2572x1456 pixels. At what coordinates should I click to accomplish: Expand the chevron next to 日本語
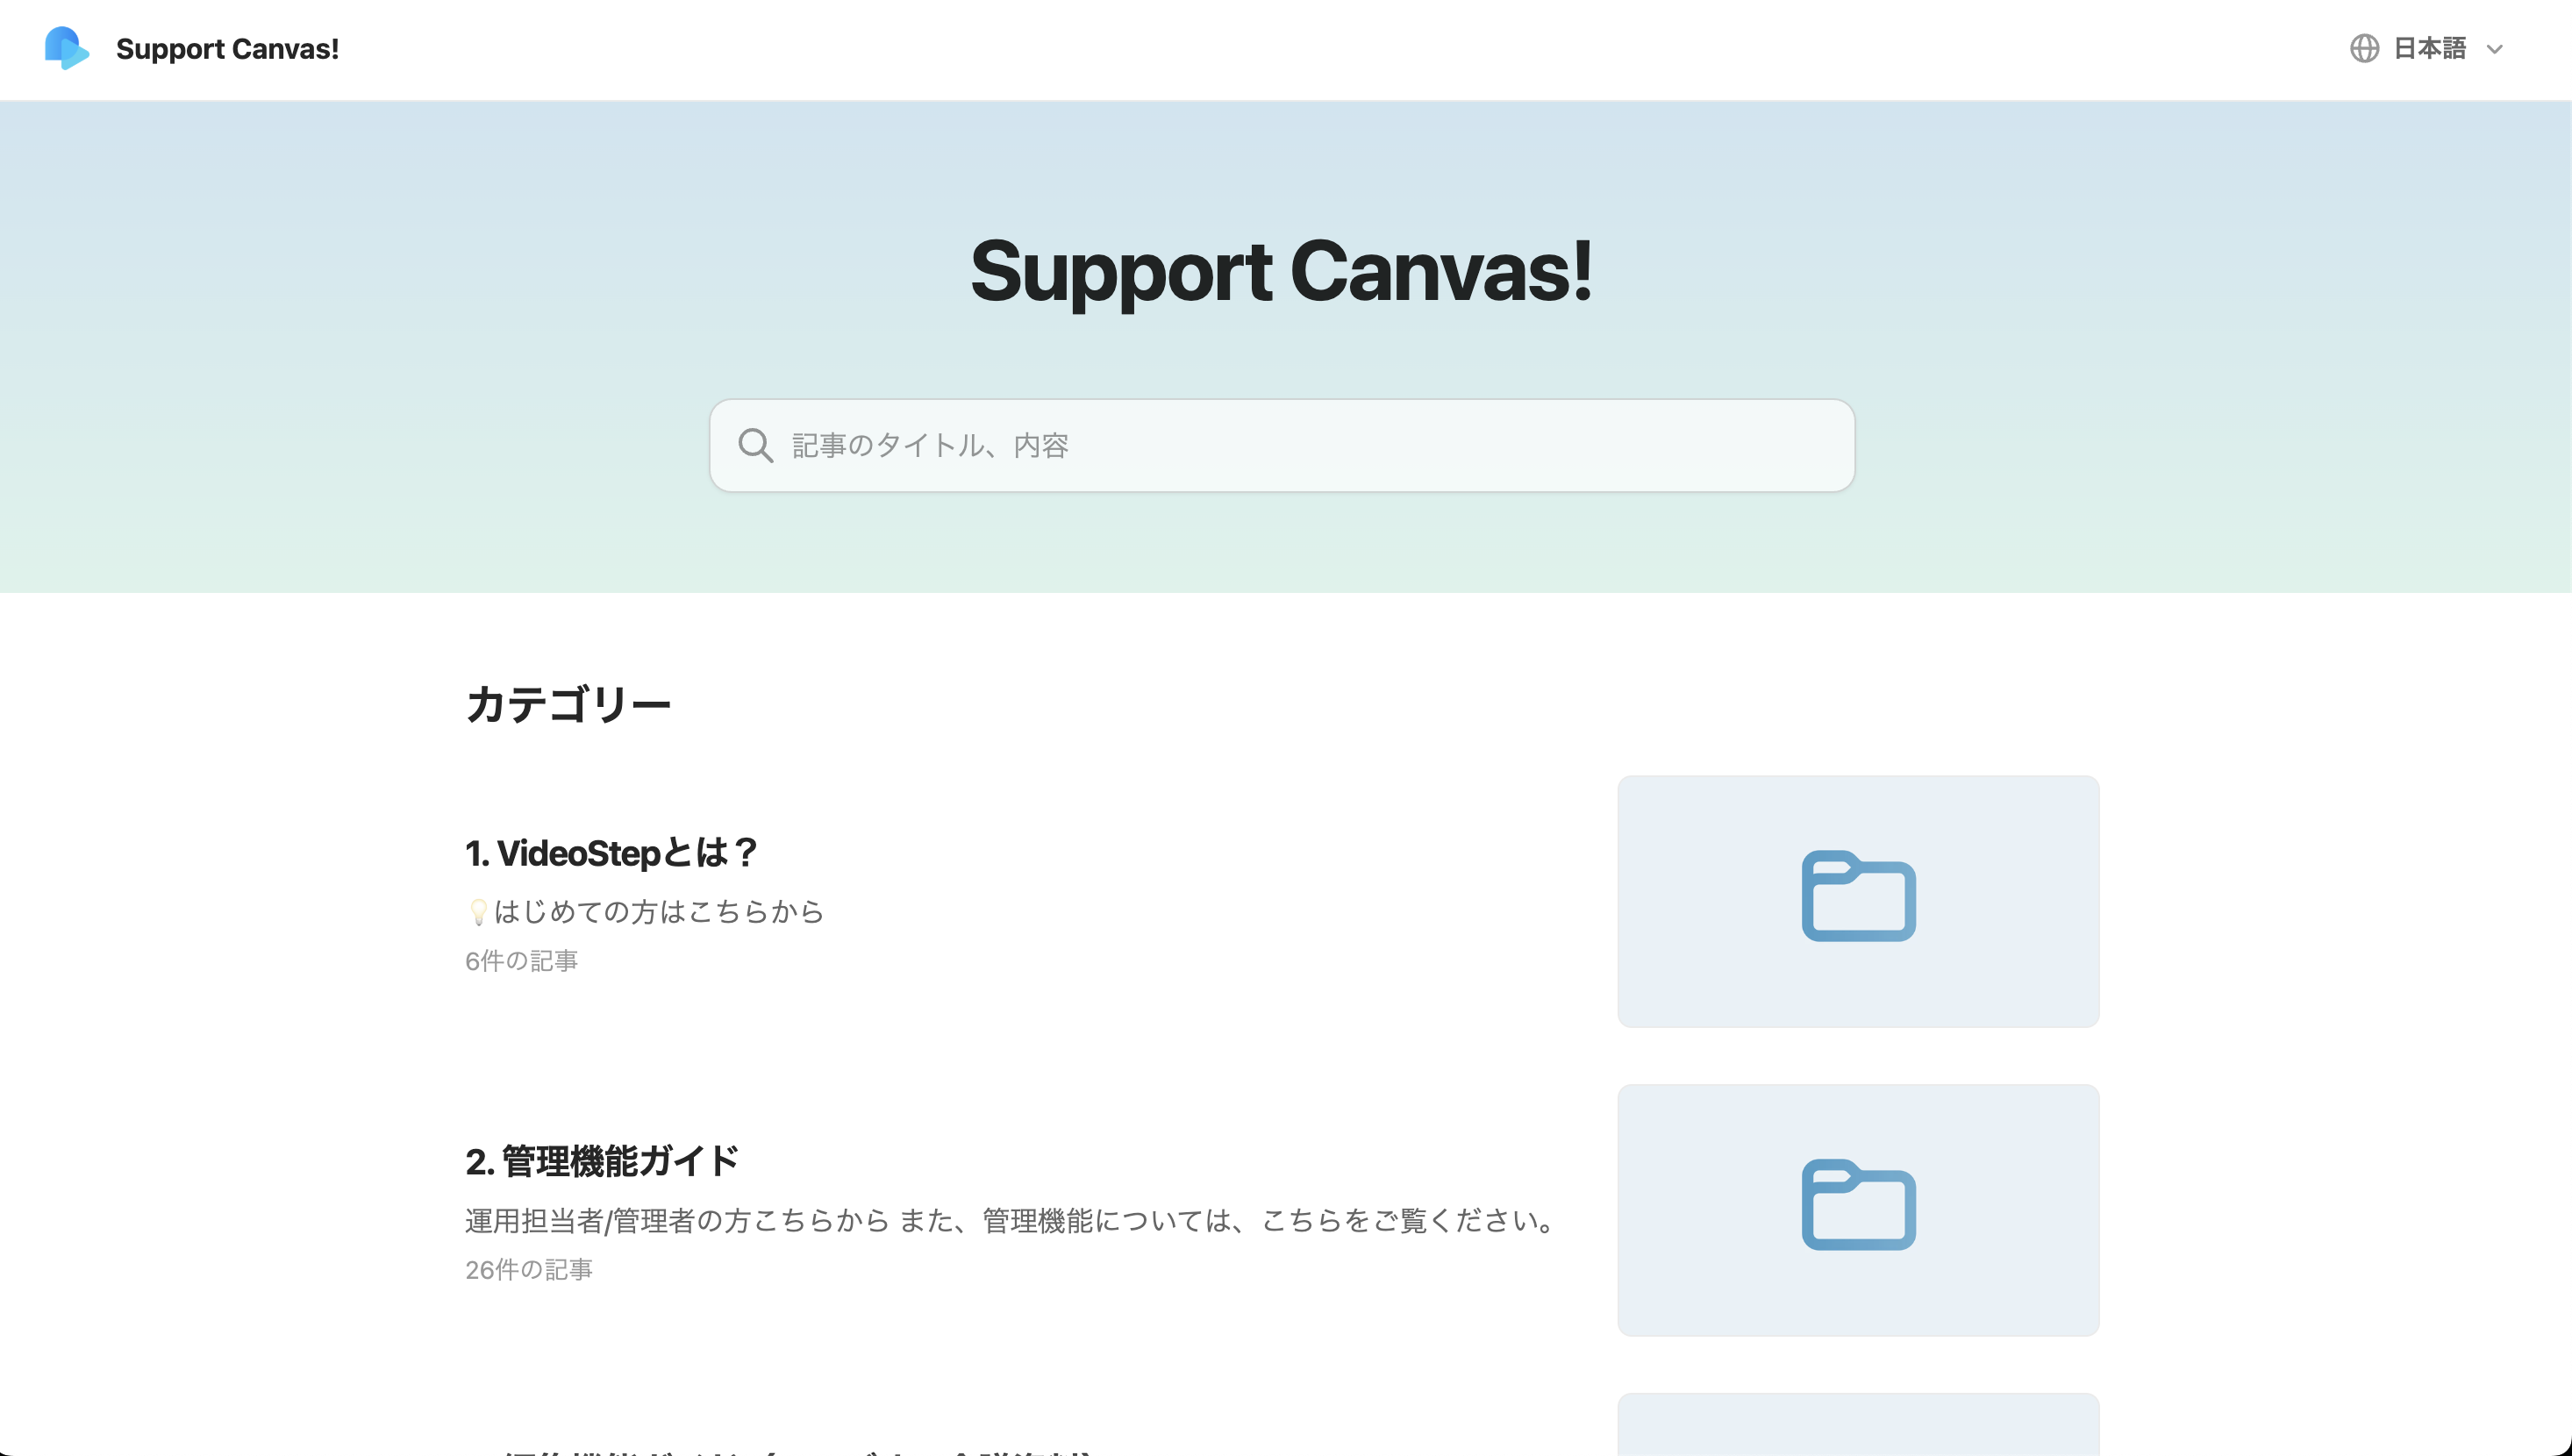pos(2494,49)
